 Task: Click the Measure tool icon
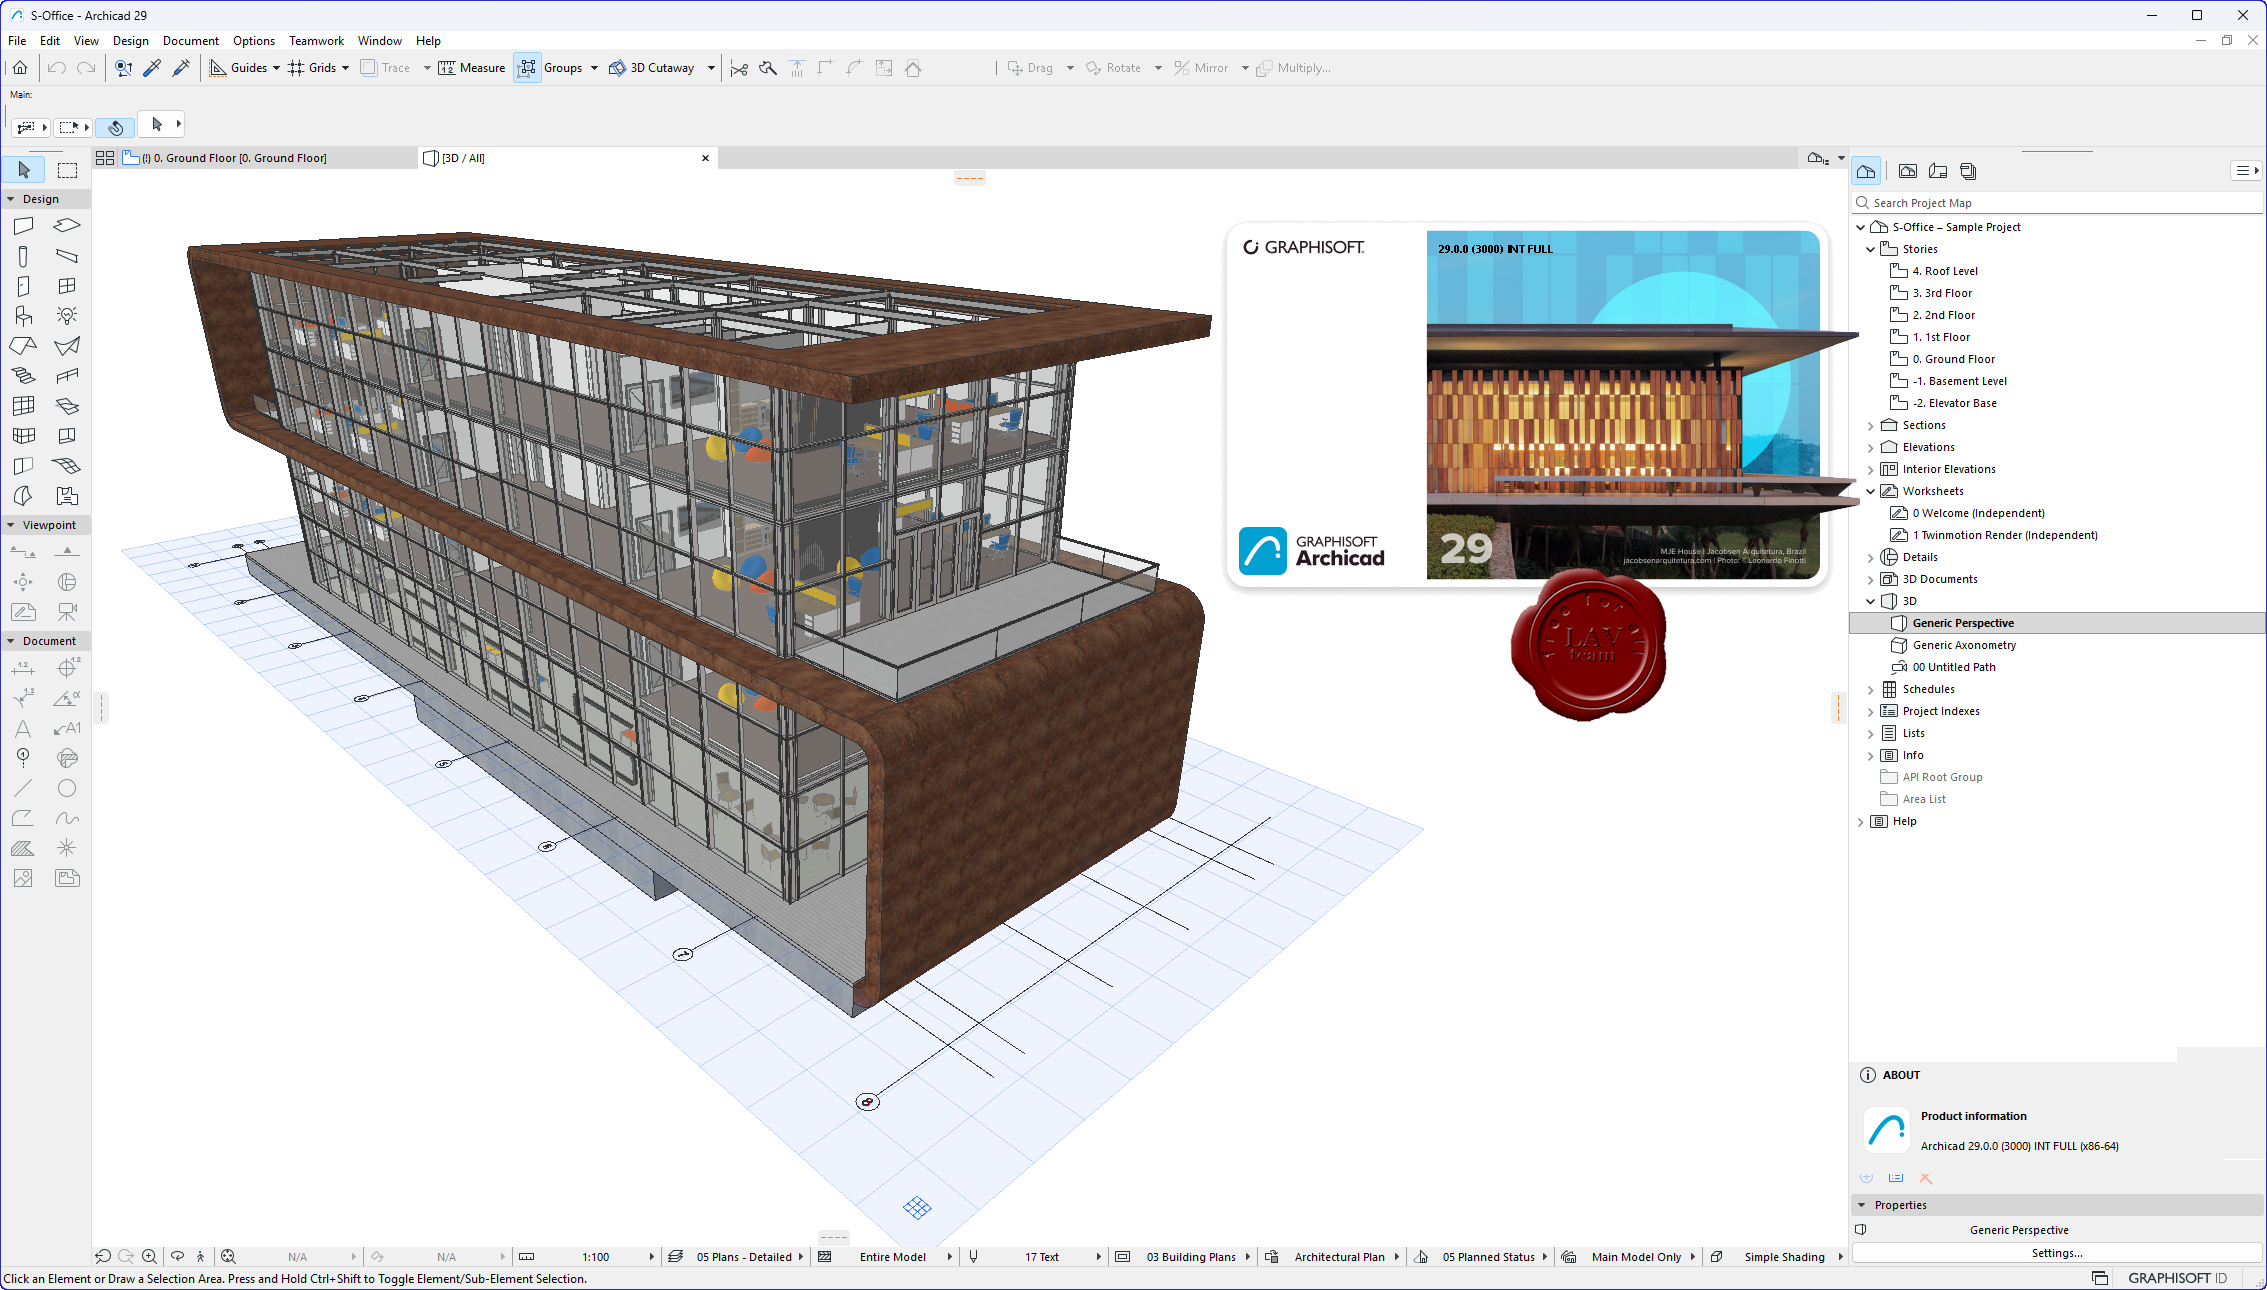point(447,68)
